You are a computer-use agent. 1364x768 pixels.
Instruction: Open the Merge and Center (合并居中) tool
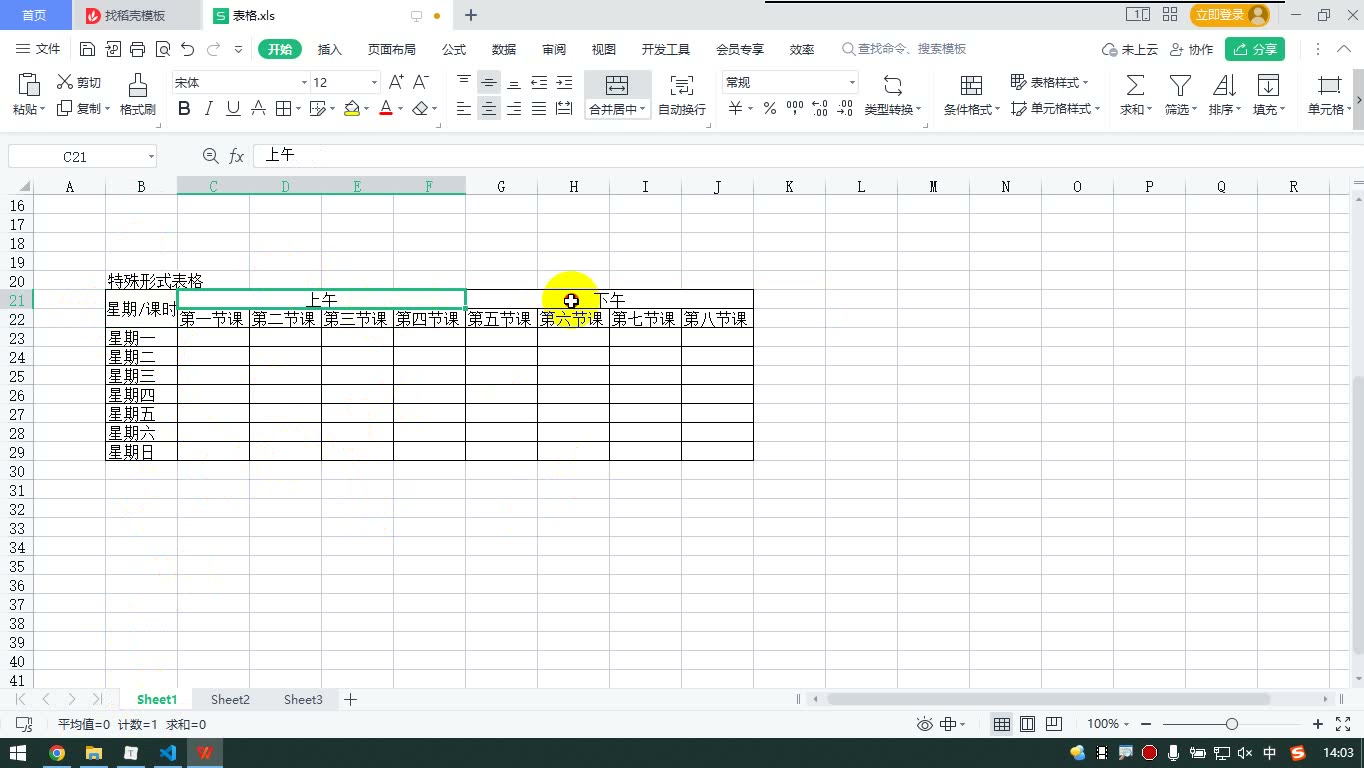coord(617,96)
